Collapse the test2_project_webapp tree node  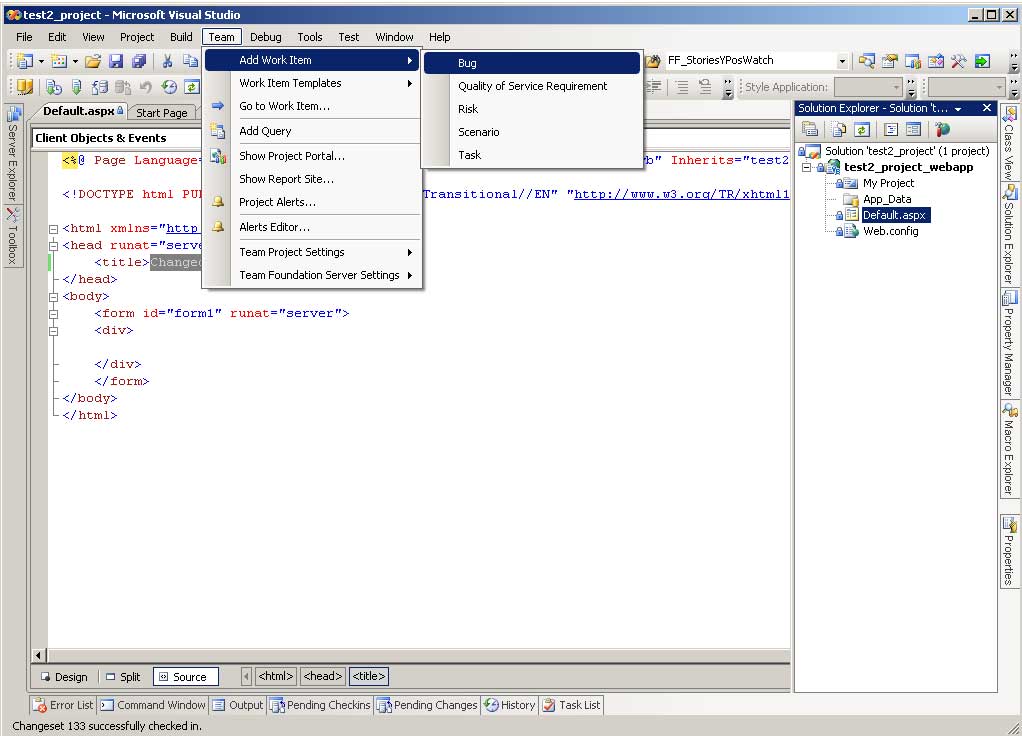806,168
